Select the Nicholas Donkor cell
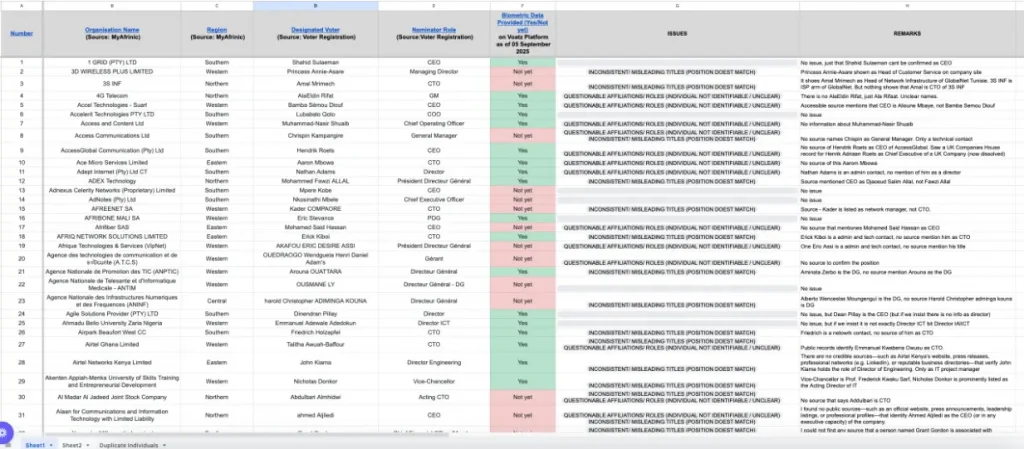The image size is (1024, 449). point(315,381)
